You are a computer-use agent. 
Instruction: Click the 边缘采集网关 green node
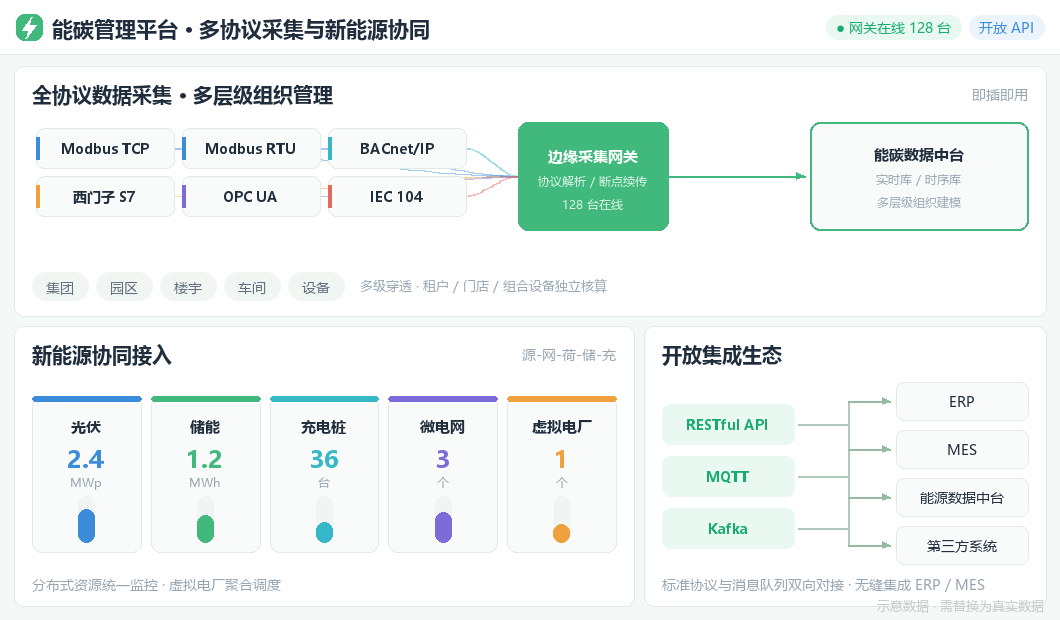point(593,176)
